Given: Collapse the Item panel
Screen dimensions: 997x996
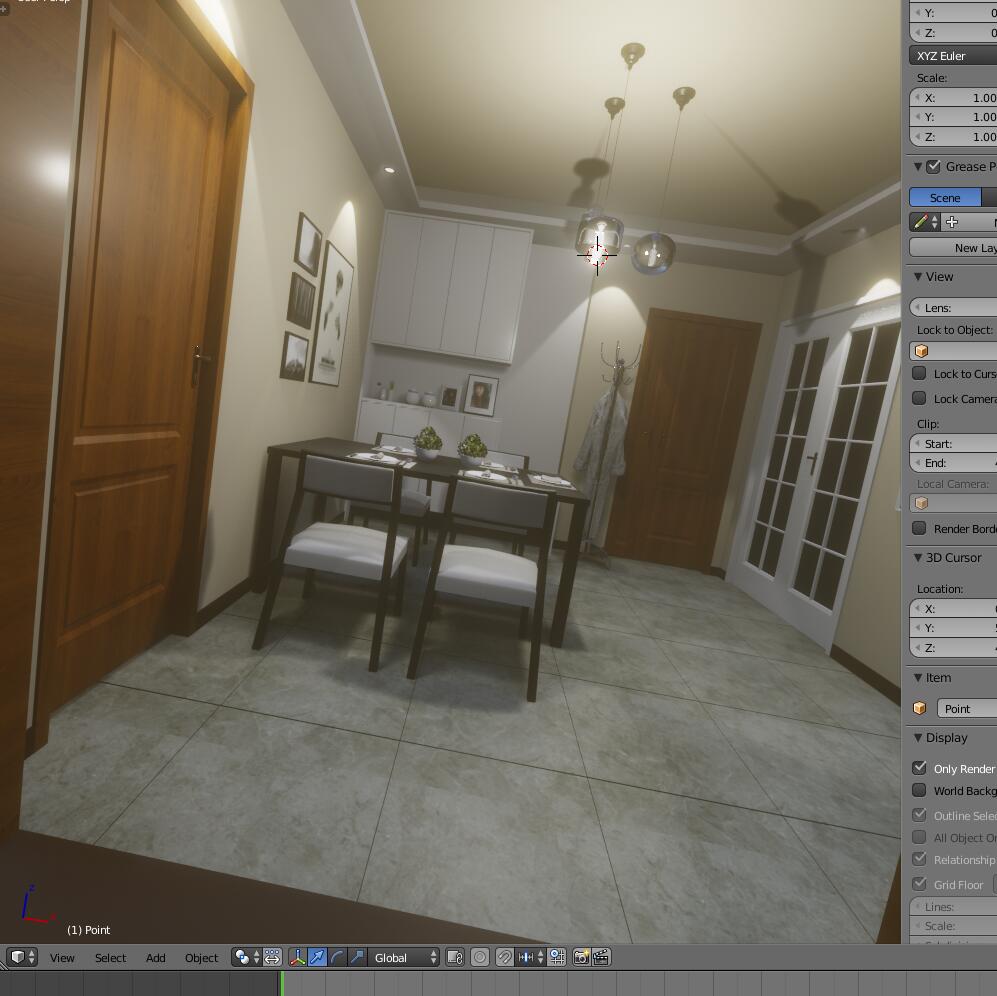Looking at the screenshot, I should 918,677.
